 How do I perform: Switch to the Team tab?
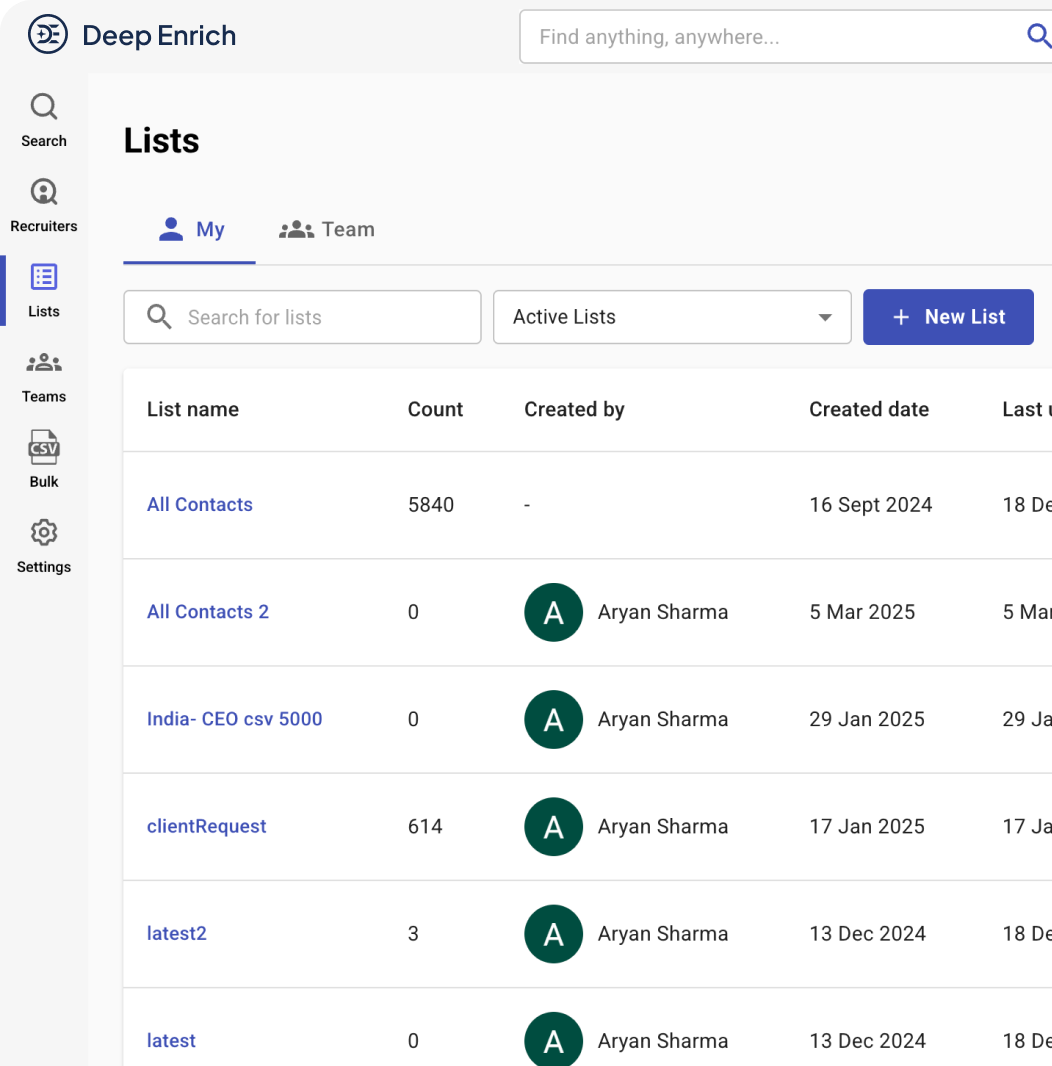tap(327, 229)
